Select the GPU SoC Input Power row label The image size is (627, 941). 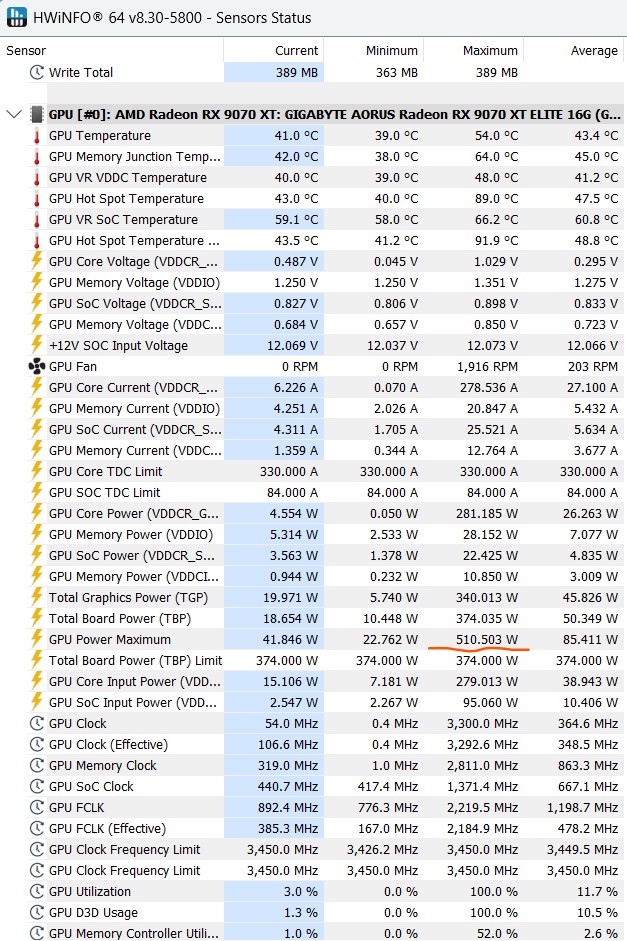pyautogui.click(x=133, y=702)
